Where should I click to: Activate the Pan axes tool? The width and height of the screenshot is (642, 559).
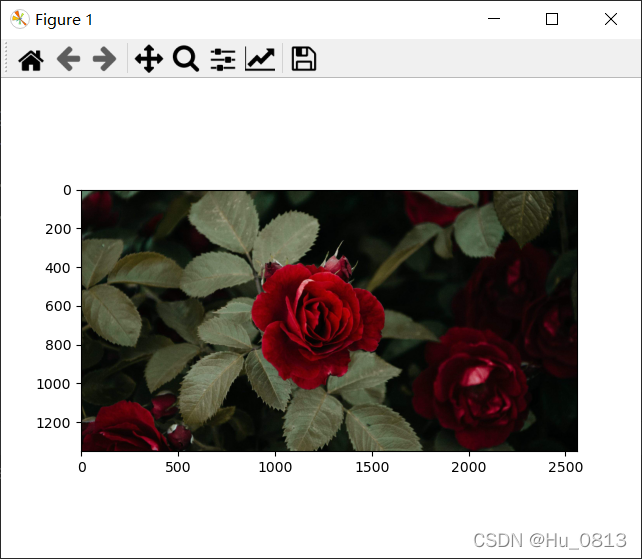[149, 59]
